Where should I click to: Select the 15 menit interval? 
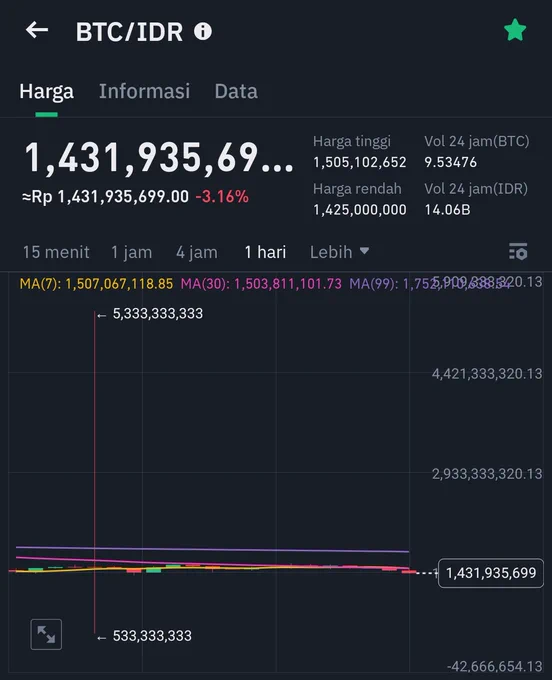click(x=56, y=252)
